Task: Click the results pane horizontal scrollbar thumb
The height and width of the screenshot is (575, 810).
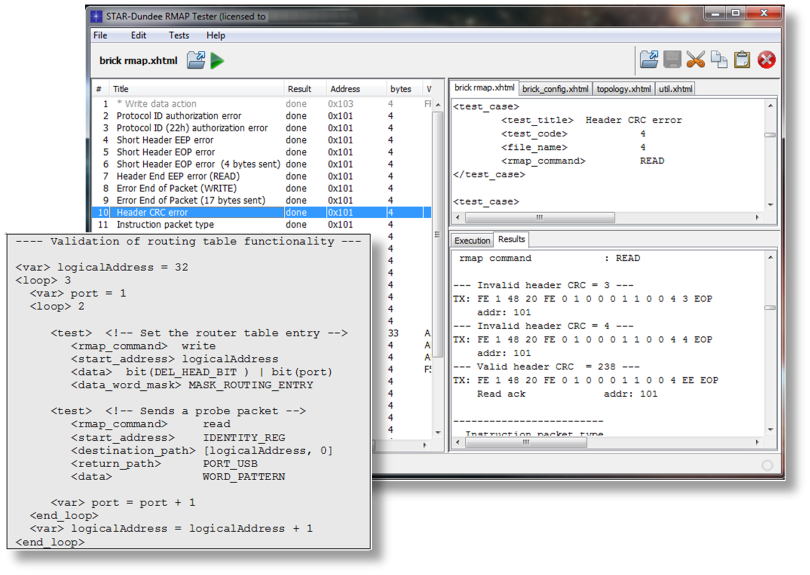Action: click(x=526, y=442)
